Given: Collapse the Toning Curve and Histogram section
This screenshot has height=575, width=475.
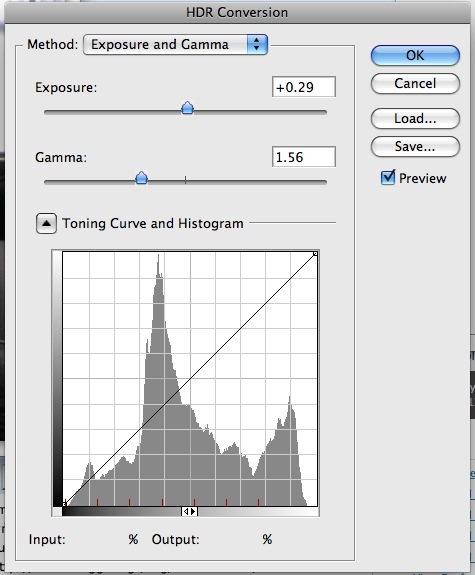Looking at the screenshot, I should [46, 223].
